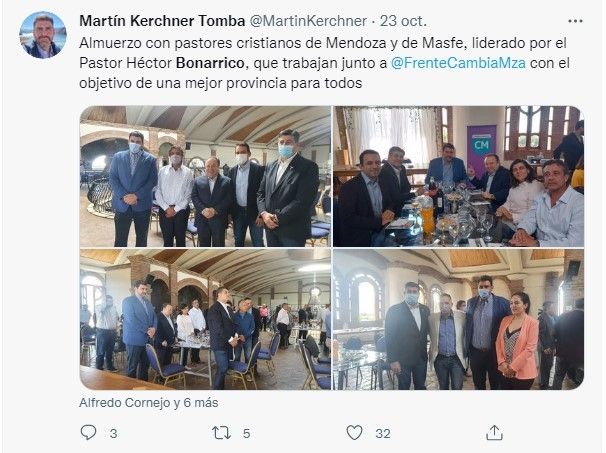Click tagged people Alfredo Cornejo y 6 más
This screenshot has height=453, width=606.
pyautogui.click(x=148, y=403)
